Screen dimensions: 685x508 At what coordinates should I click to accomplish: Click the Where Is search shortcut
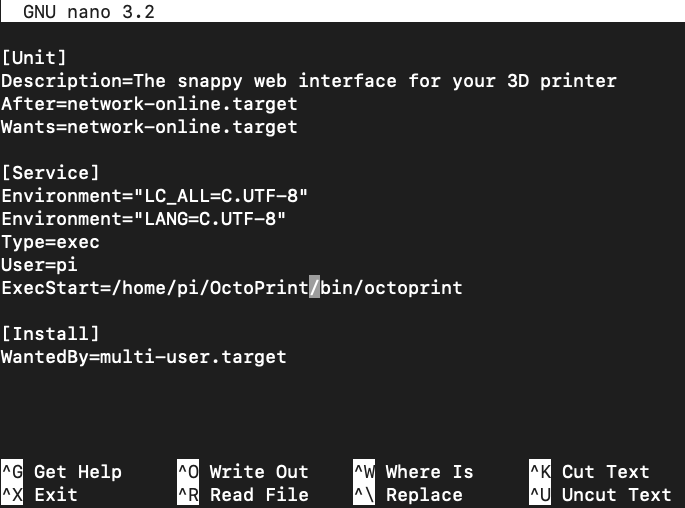click(x=429, y=472)
